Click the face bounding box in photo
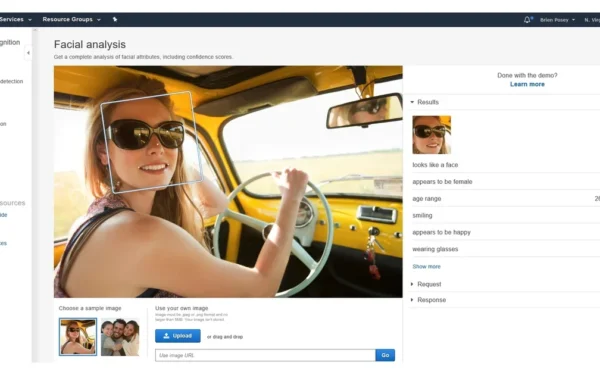 click(151, 142)
